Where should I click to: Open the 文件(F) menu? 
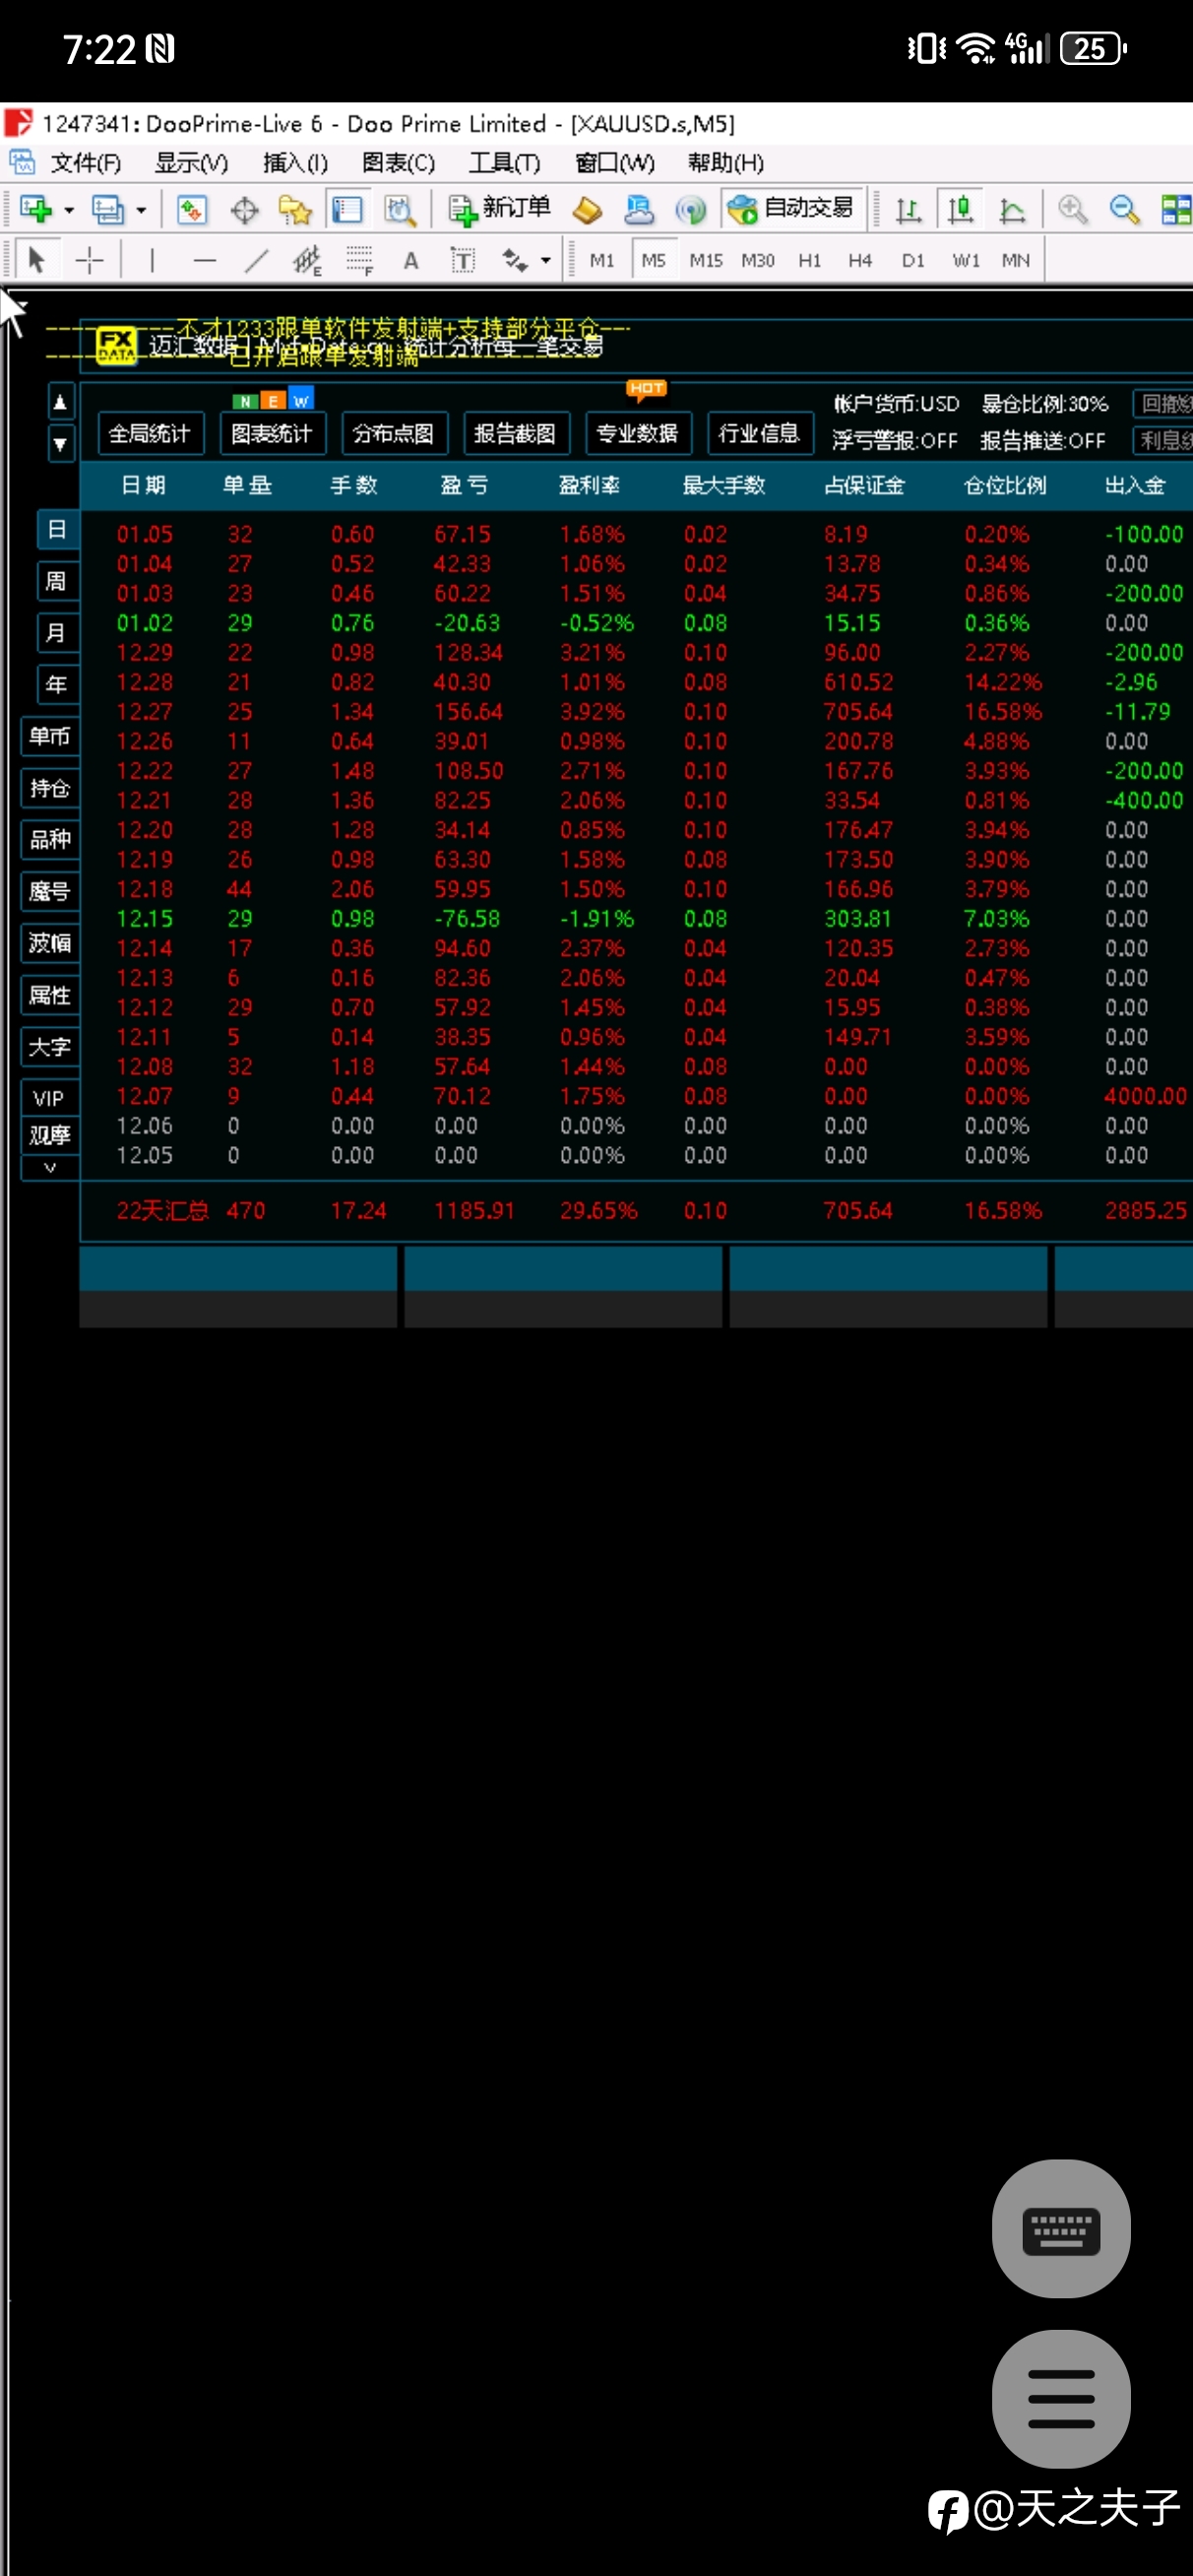tap(86, 162)
